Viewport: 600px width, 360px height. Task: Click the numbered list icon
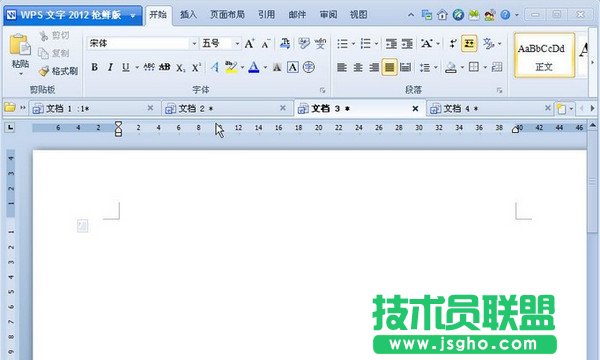(x=366, y=44)
